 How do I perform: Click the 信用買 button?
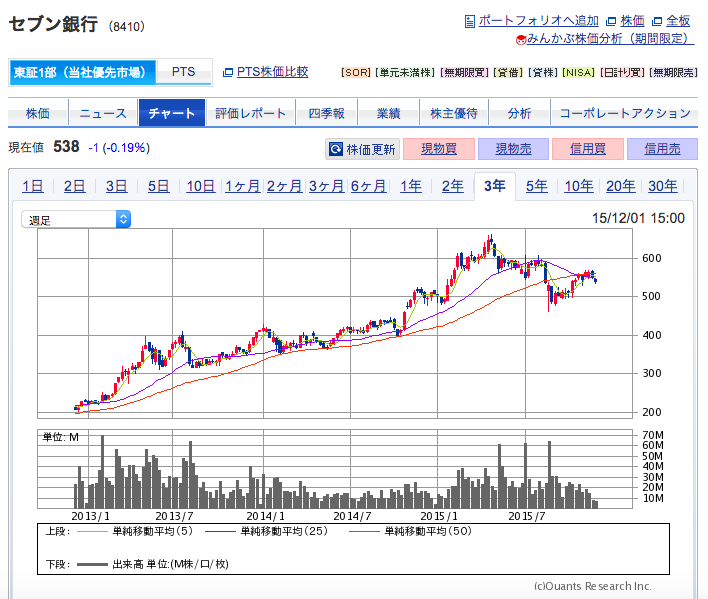point(588,149)
